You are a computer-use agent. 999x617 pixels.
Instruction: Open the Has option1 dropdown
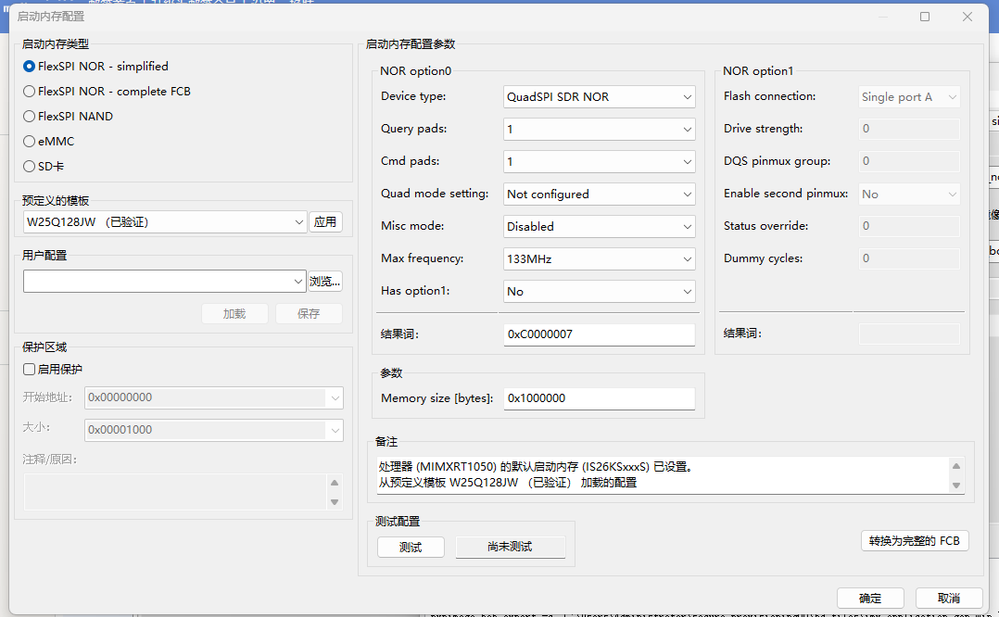tap(599, 291)
